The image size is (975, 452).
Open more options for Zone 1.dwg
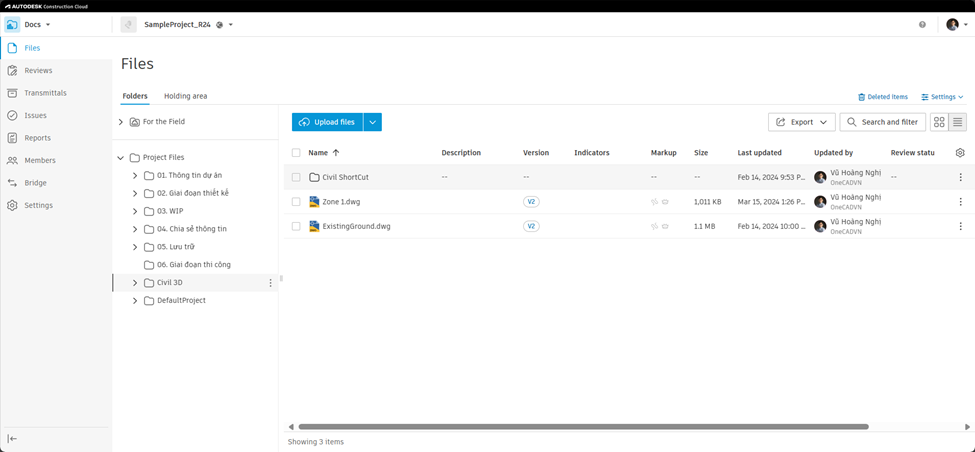tap(960, 201)
